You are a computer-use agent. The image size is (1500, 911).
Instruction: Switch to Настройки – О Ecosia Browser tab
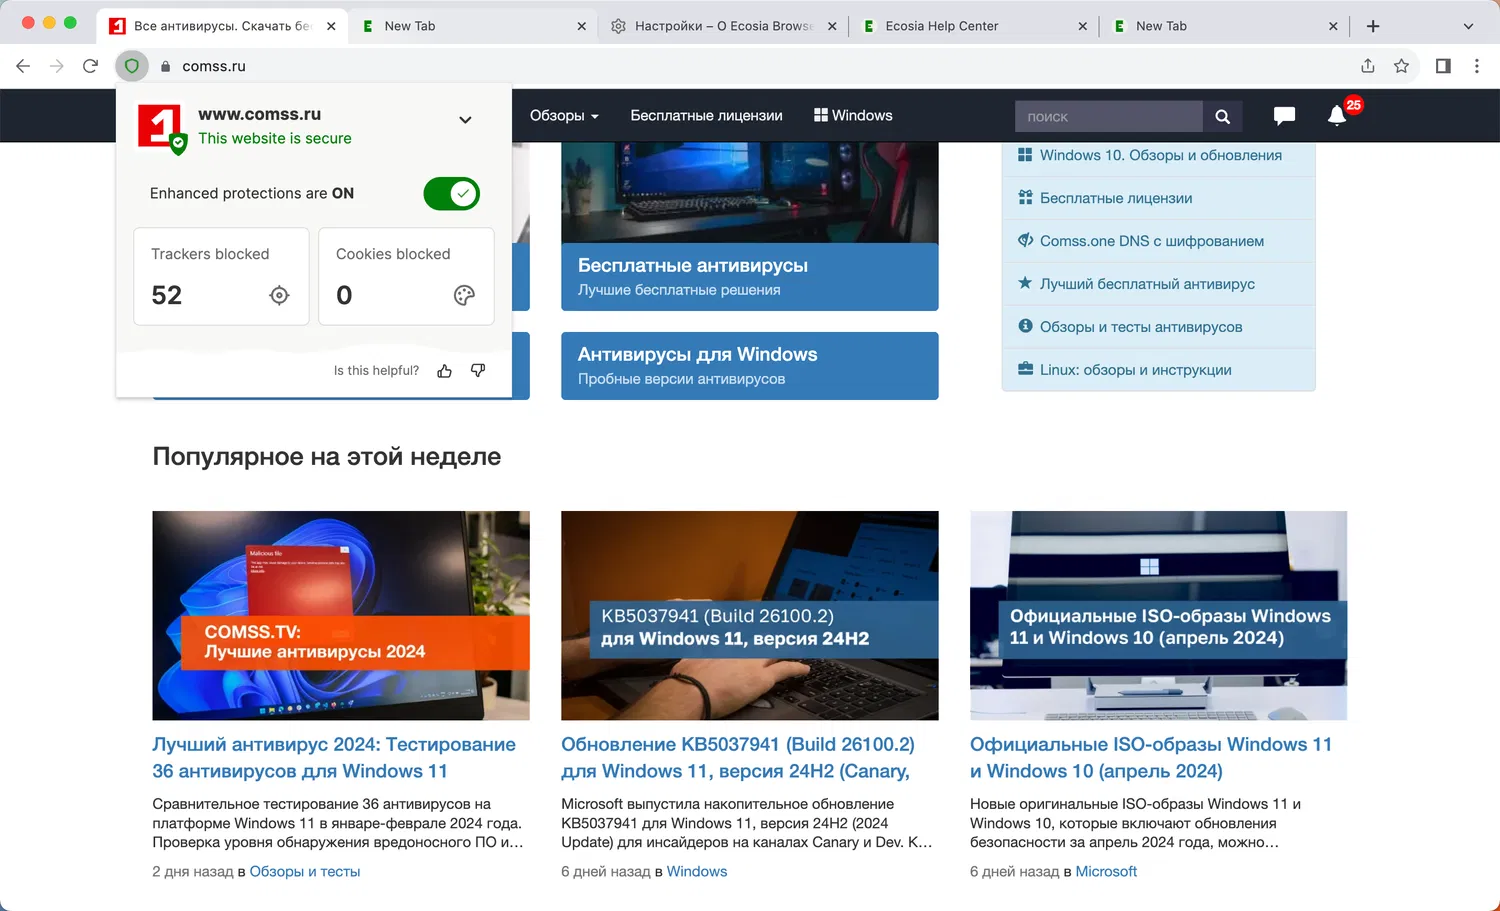pos(723,26)
